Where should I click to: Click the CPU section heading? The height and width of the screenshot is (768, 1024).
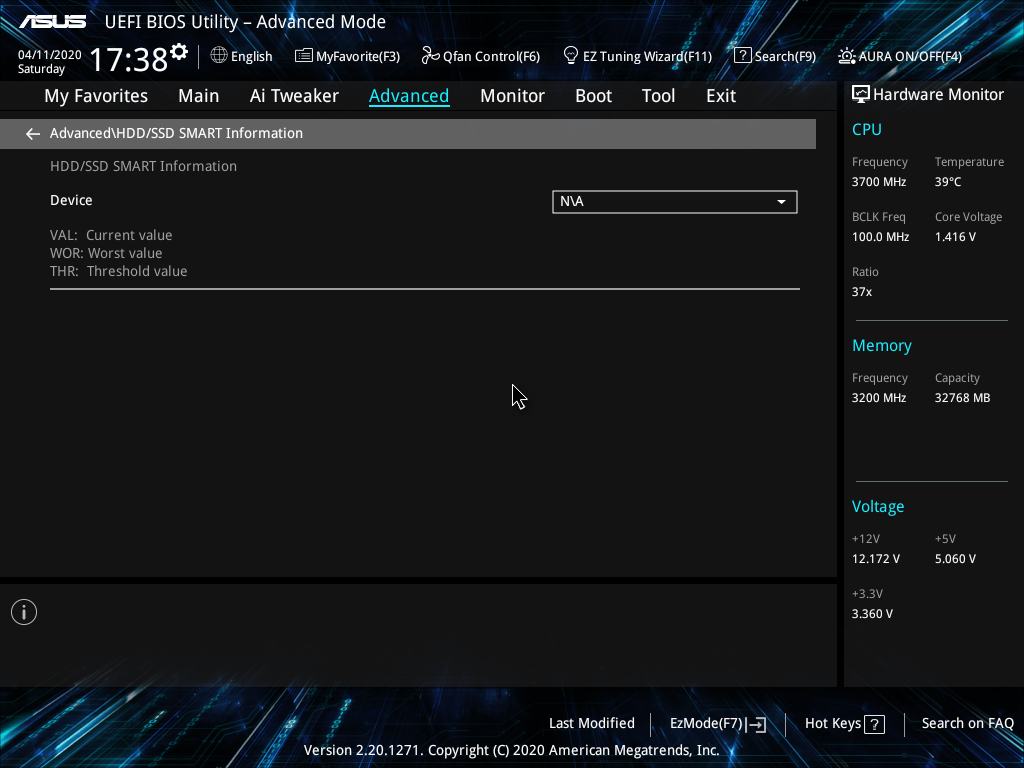(867, 130)
